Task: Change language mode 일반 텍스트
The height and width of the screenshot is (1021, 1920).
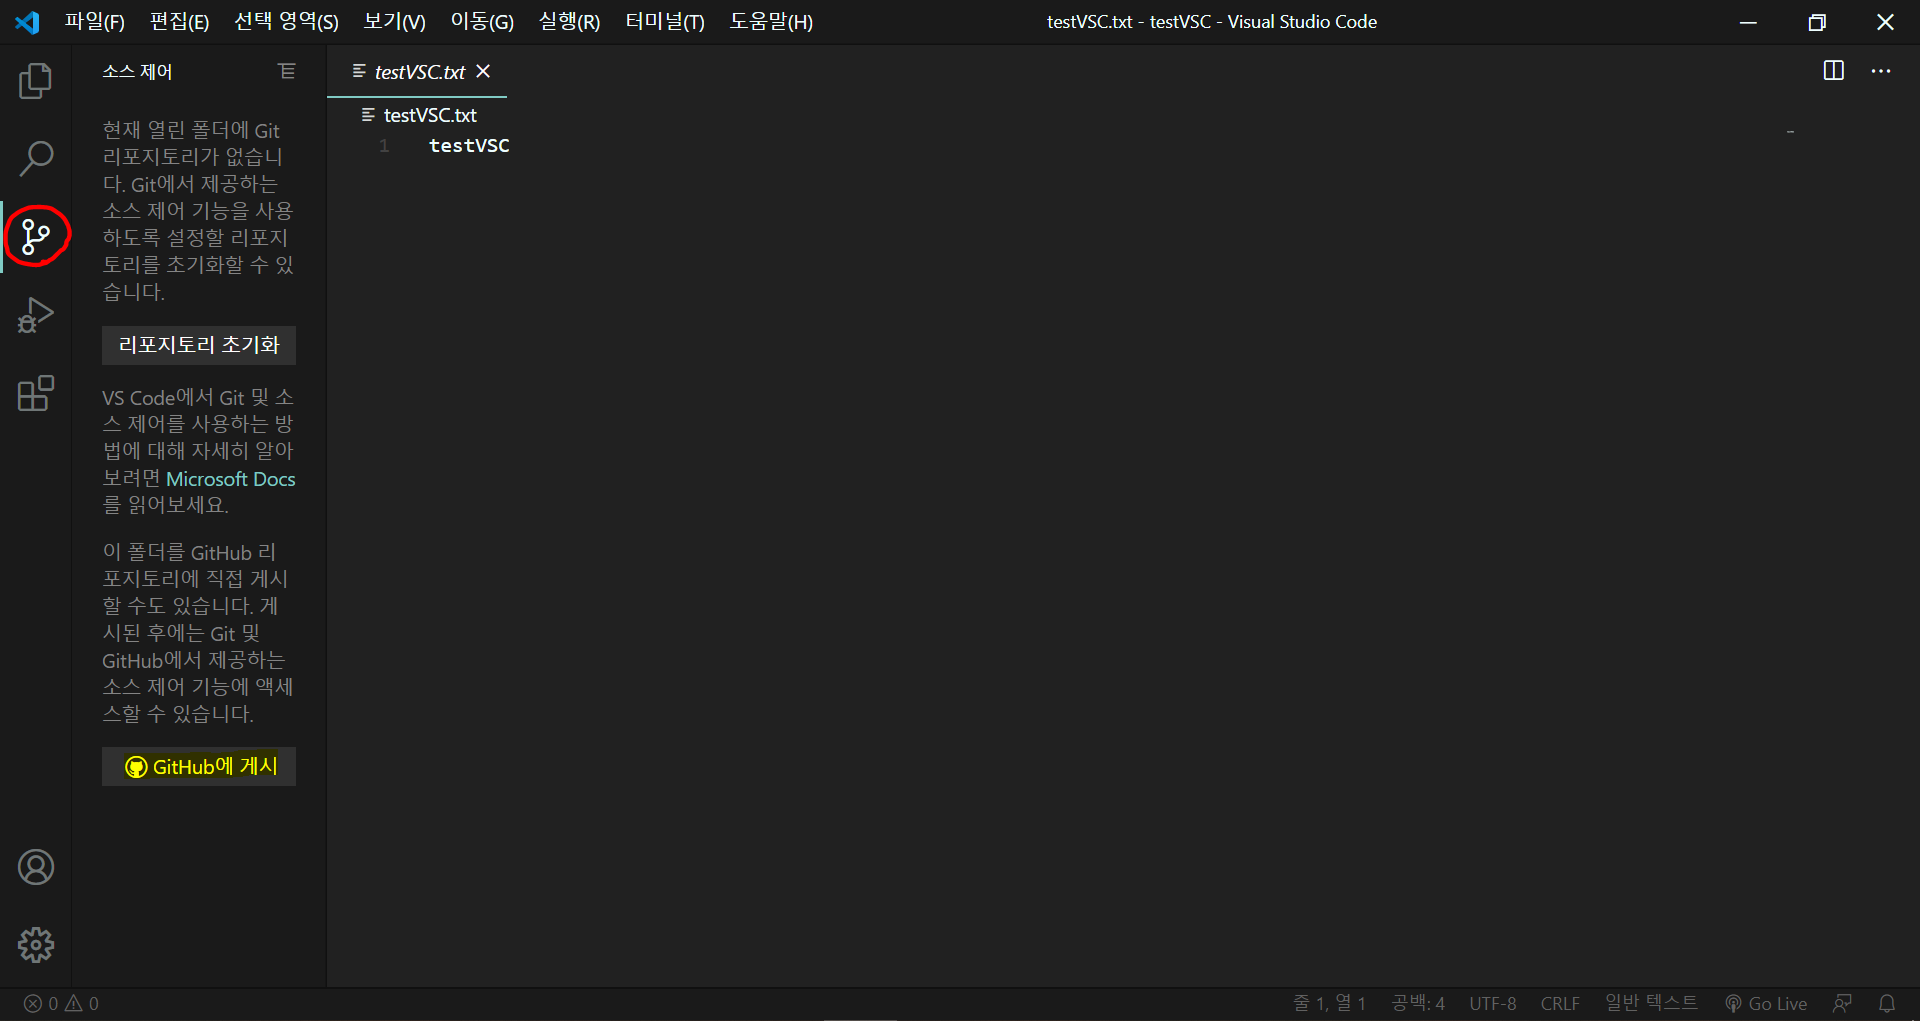Action: click(x=1651, y=1003)
